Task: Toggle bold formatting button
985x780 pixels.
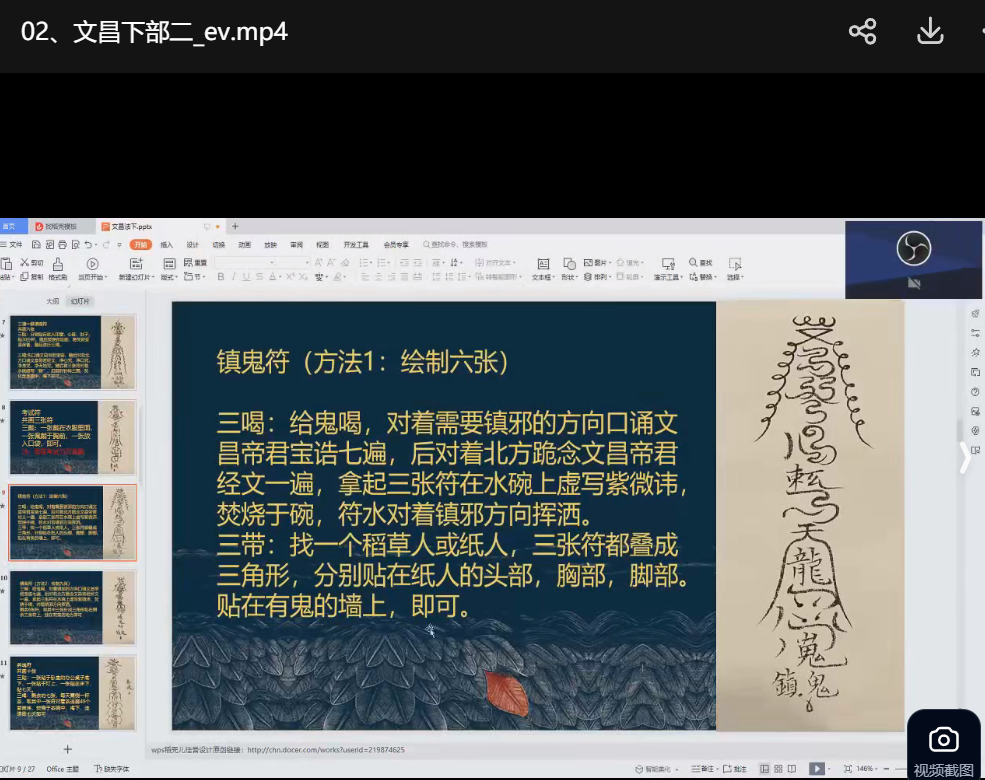Action: tap(219, 277)
